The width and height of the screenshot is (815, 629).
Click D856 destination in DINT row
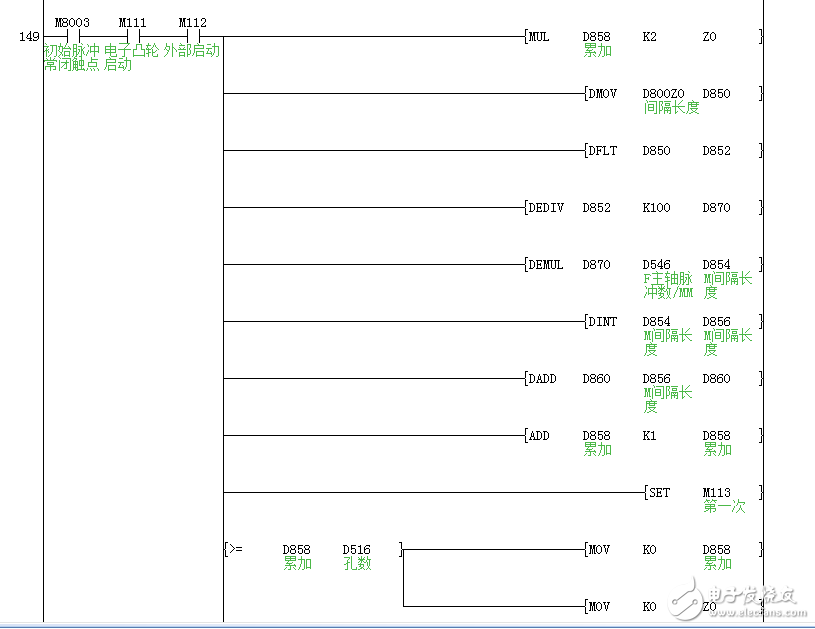(x=716, y=322)
